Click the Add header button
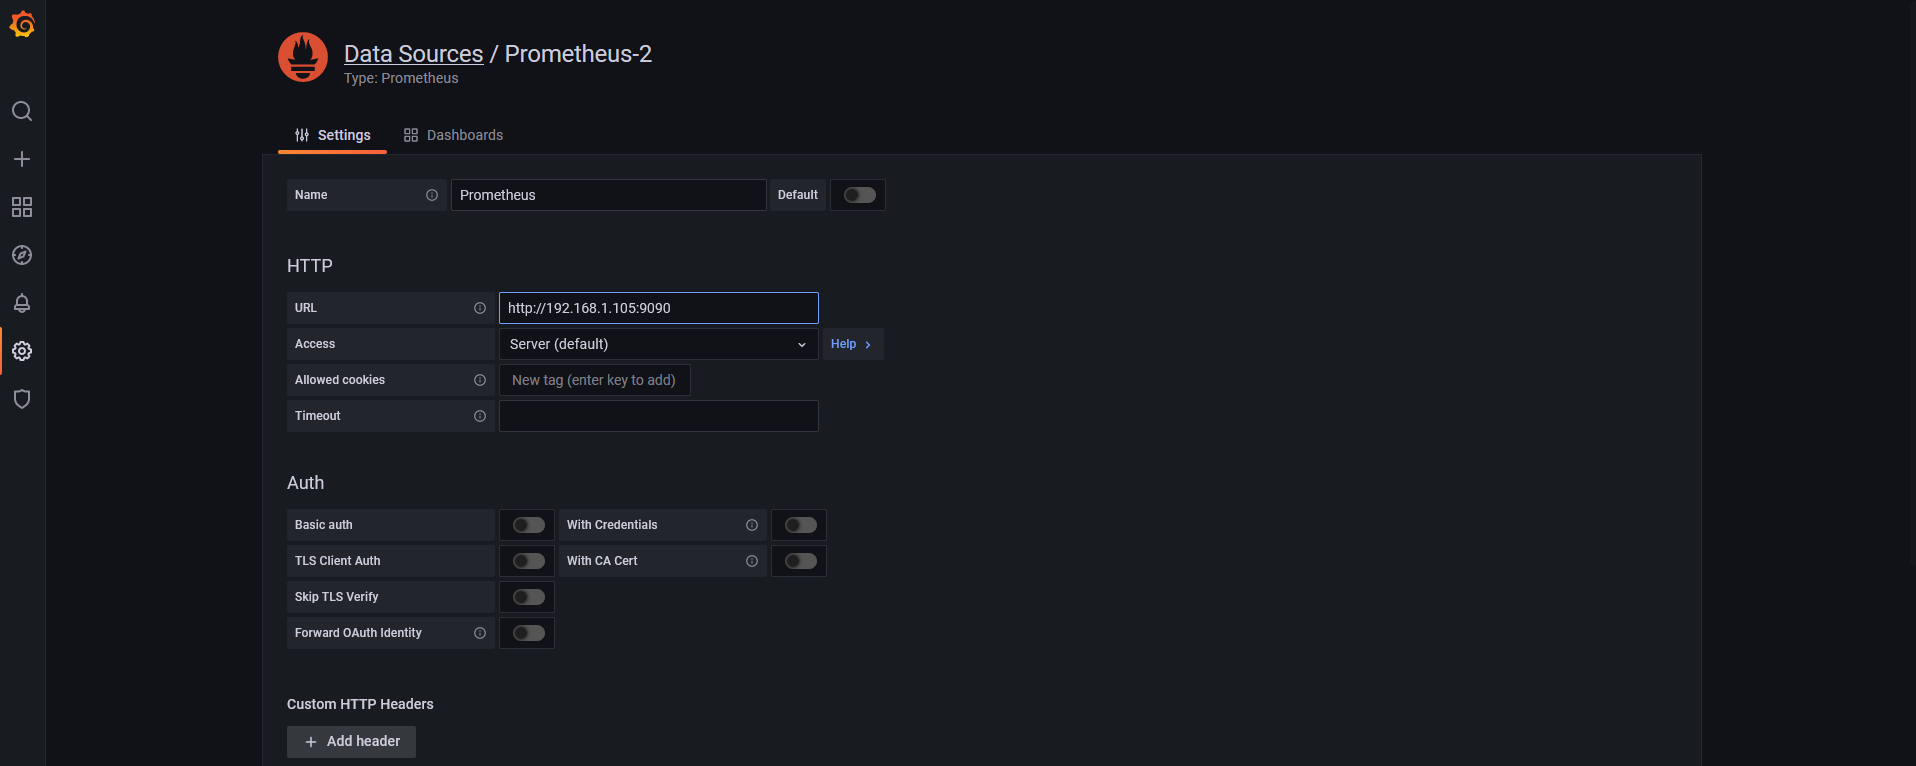 click(x=351, y=742)
